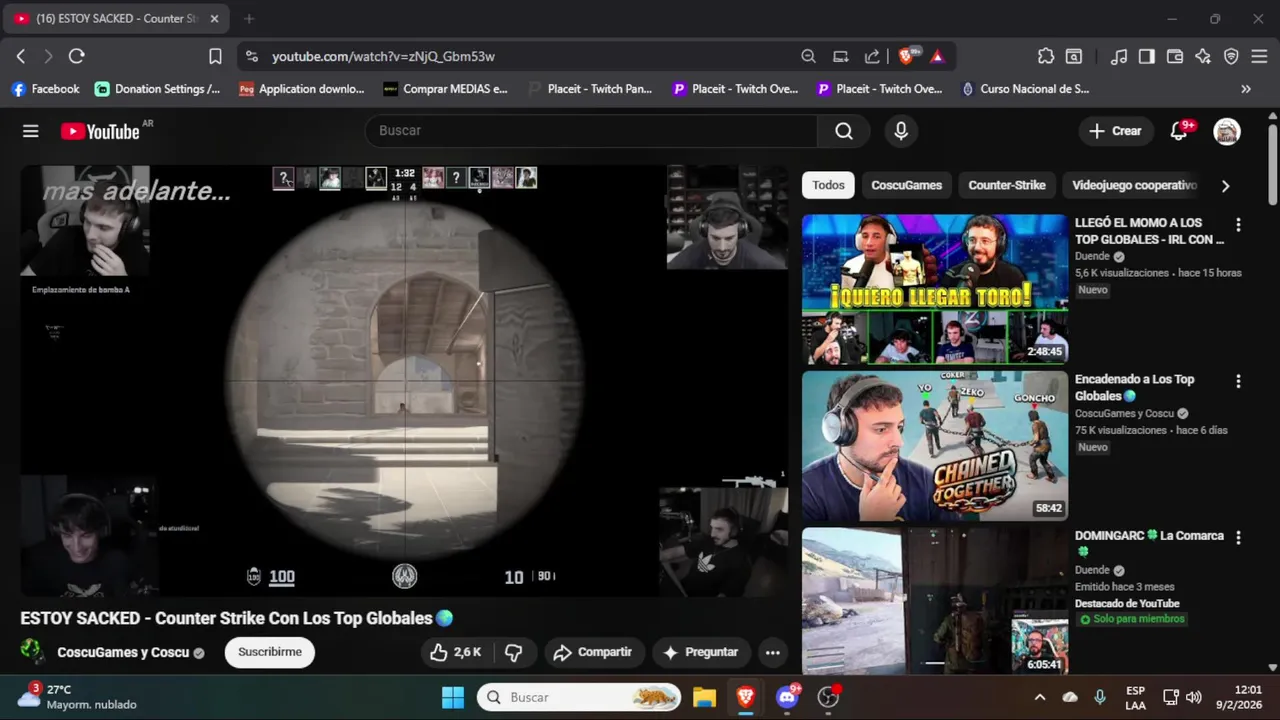
Task: Open the CoscuGames y Coscu channel name
Action: point(123,652)
